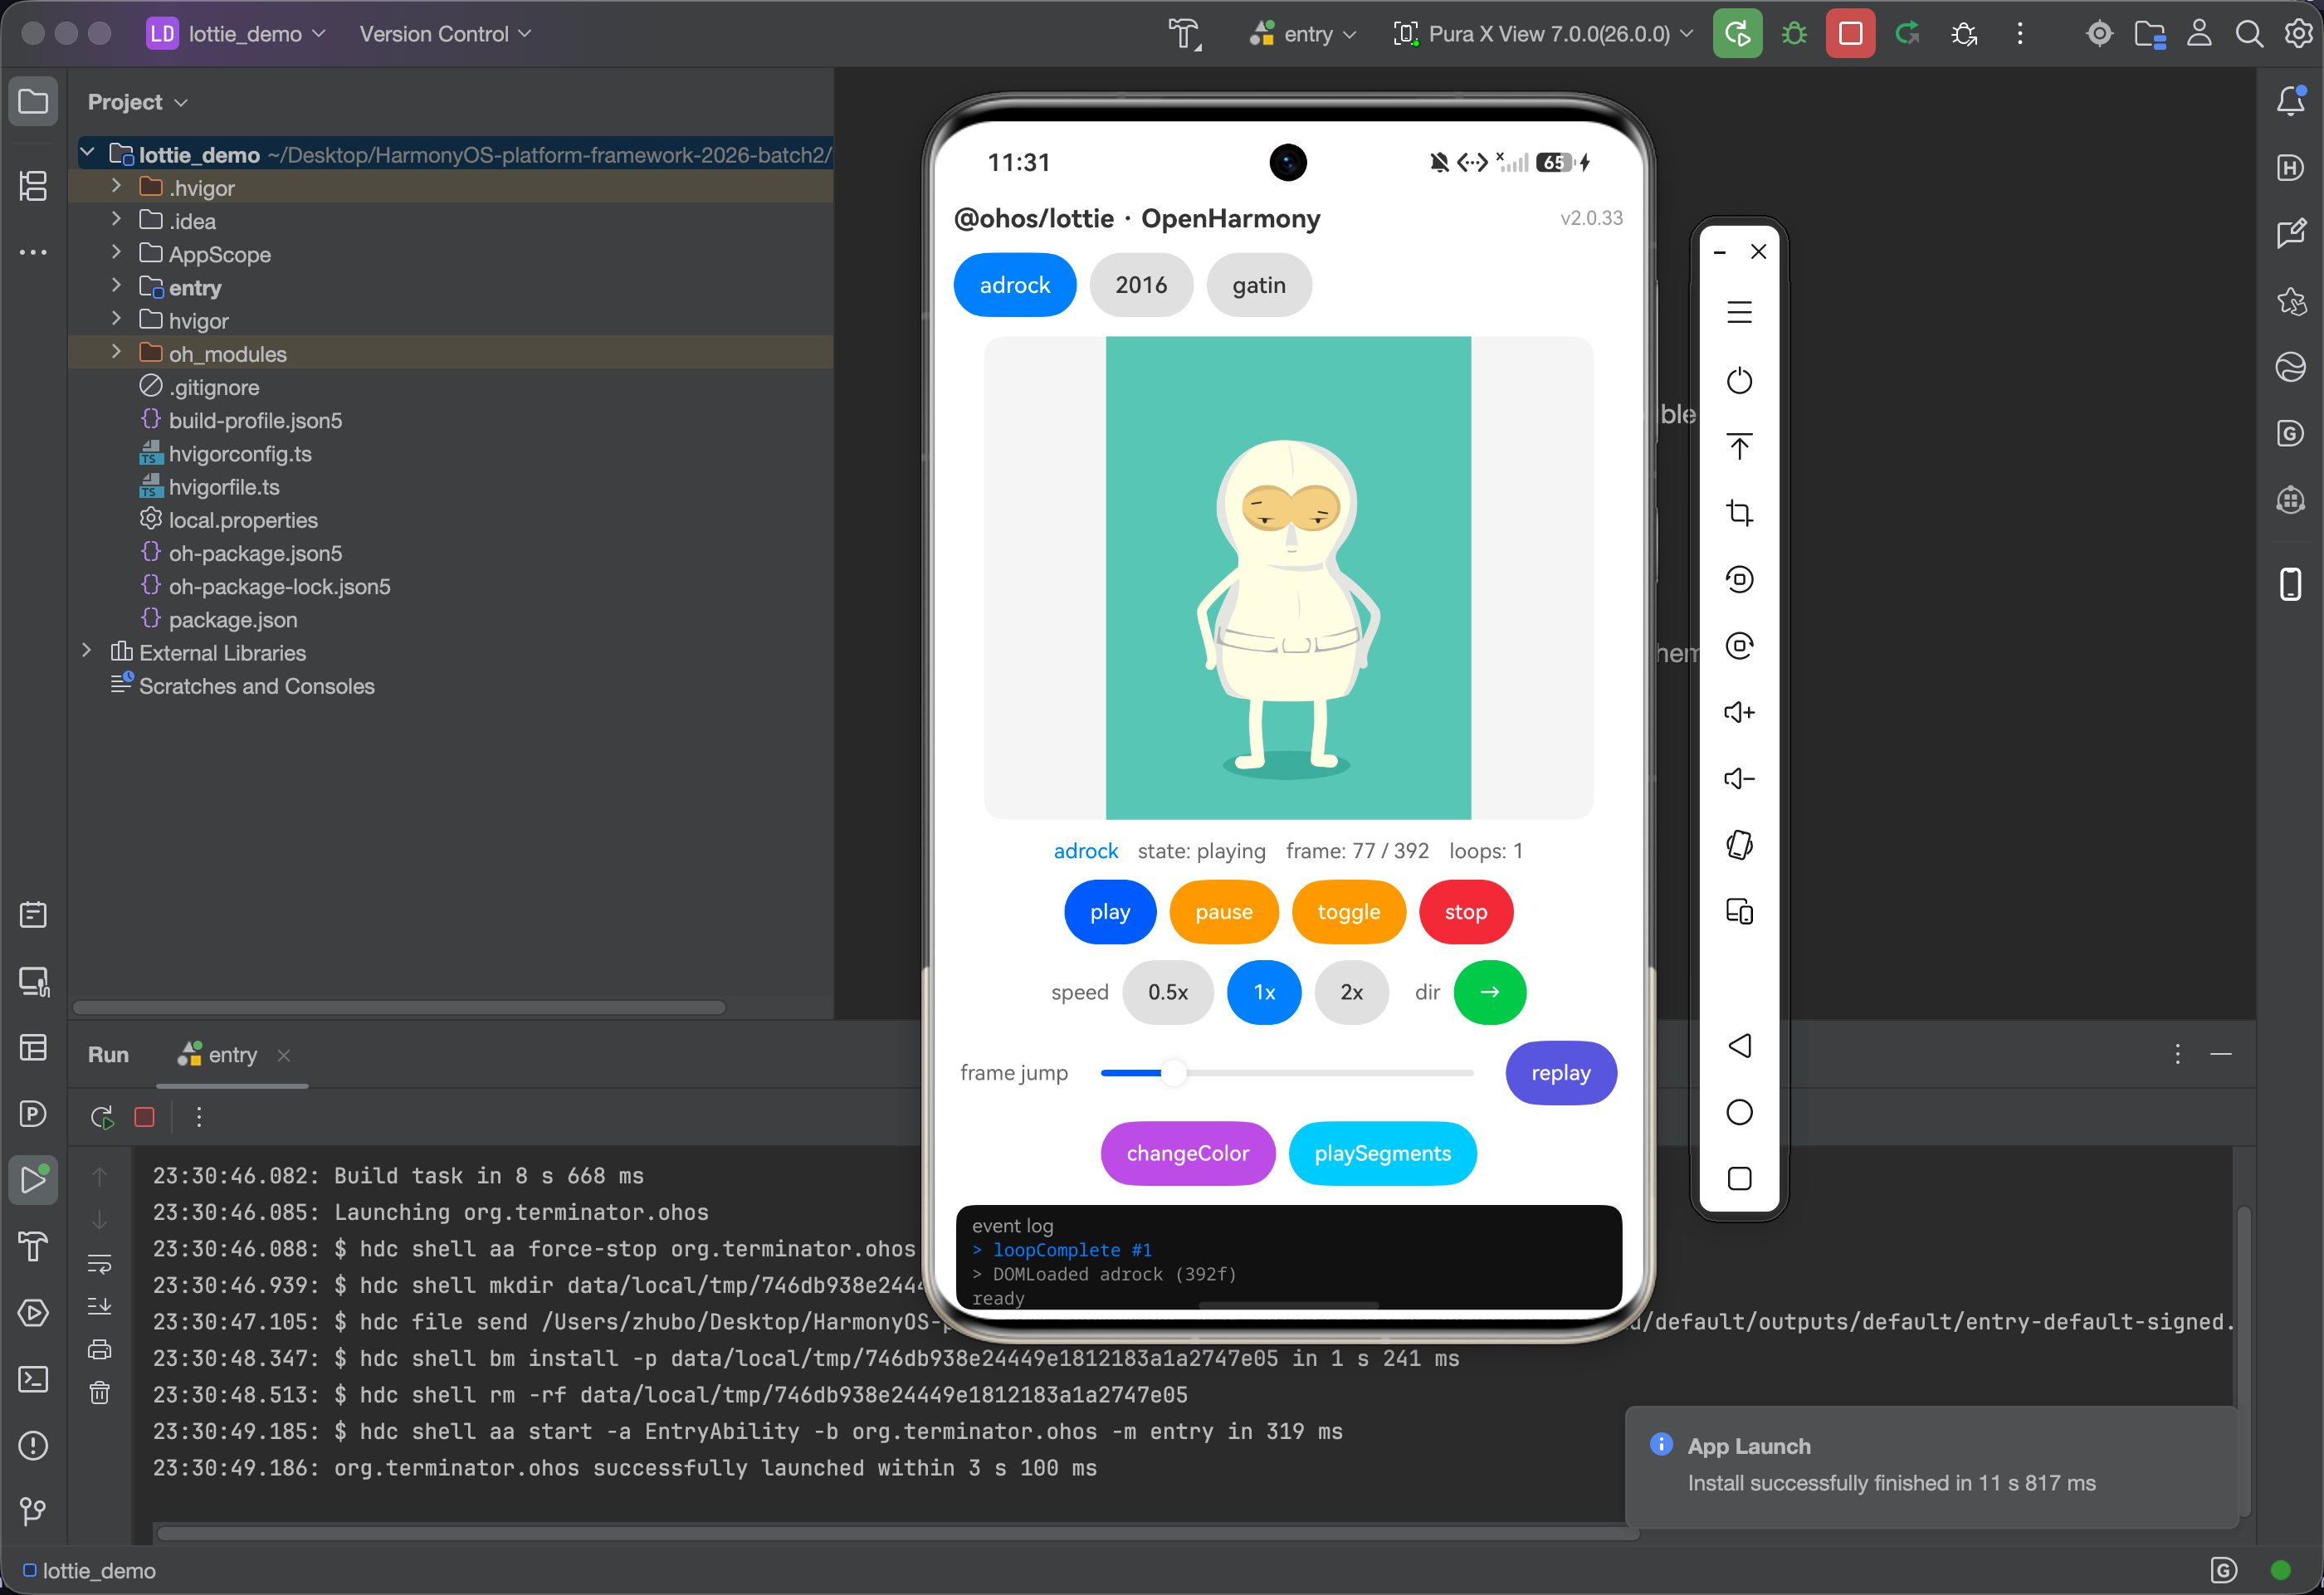Click the emulator Back triangle button

point(1739,1046)
